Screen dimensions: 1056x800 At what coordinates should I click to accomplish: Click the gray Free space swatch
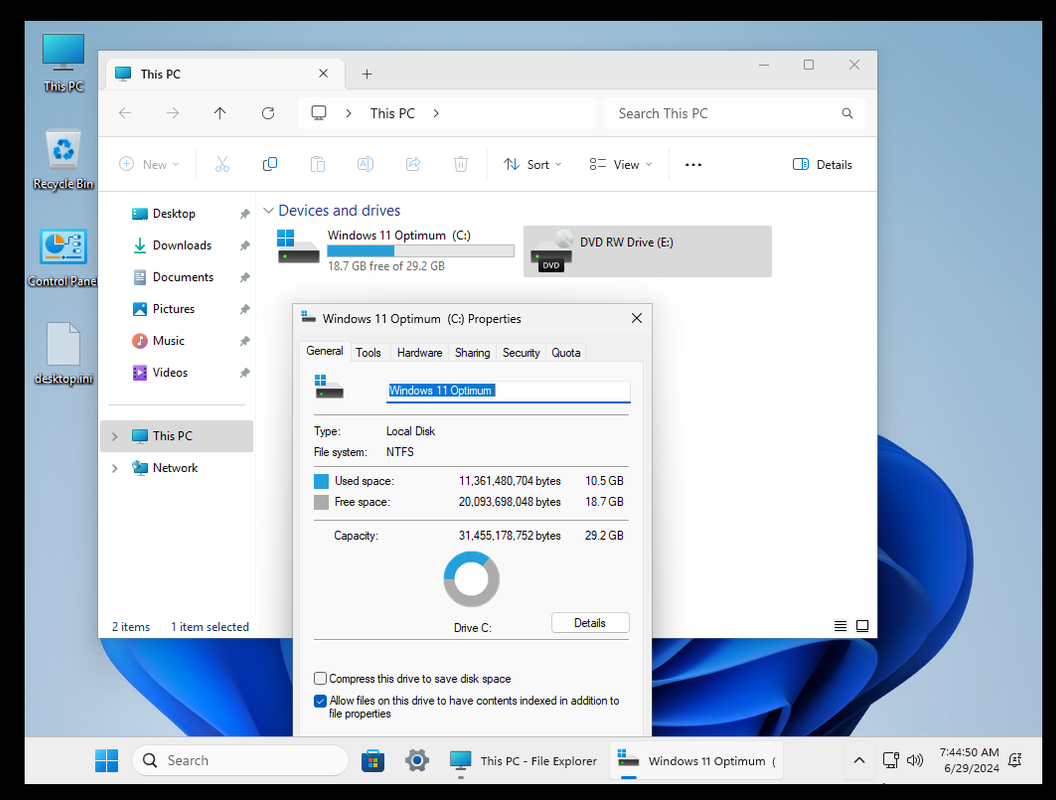(x=321, y=502)
